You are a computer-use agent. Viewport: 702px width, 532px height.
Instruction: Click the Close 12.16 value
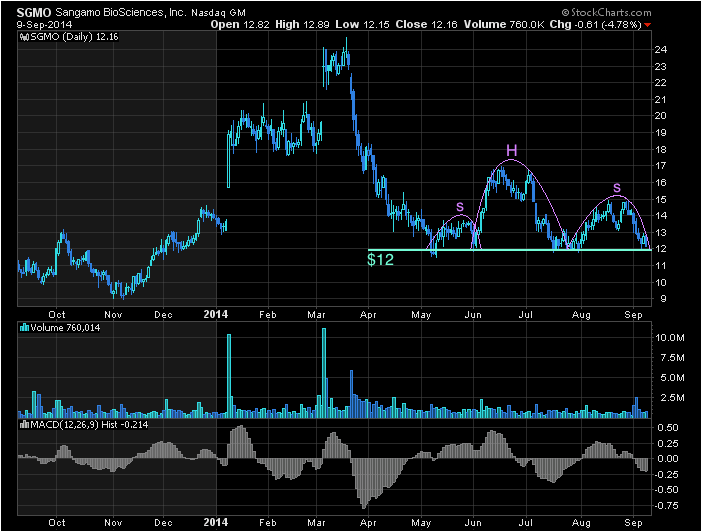(426, 25)
